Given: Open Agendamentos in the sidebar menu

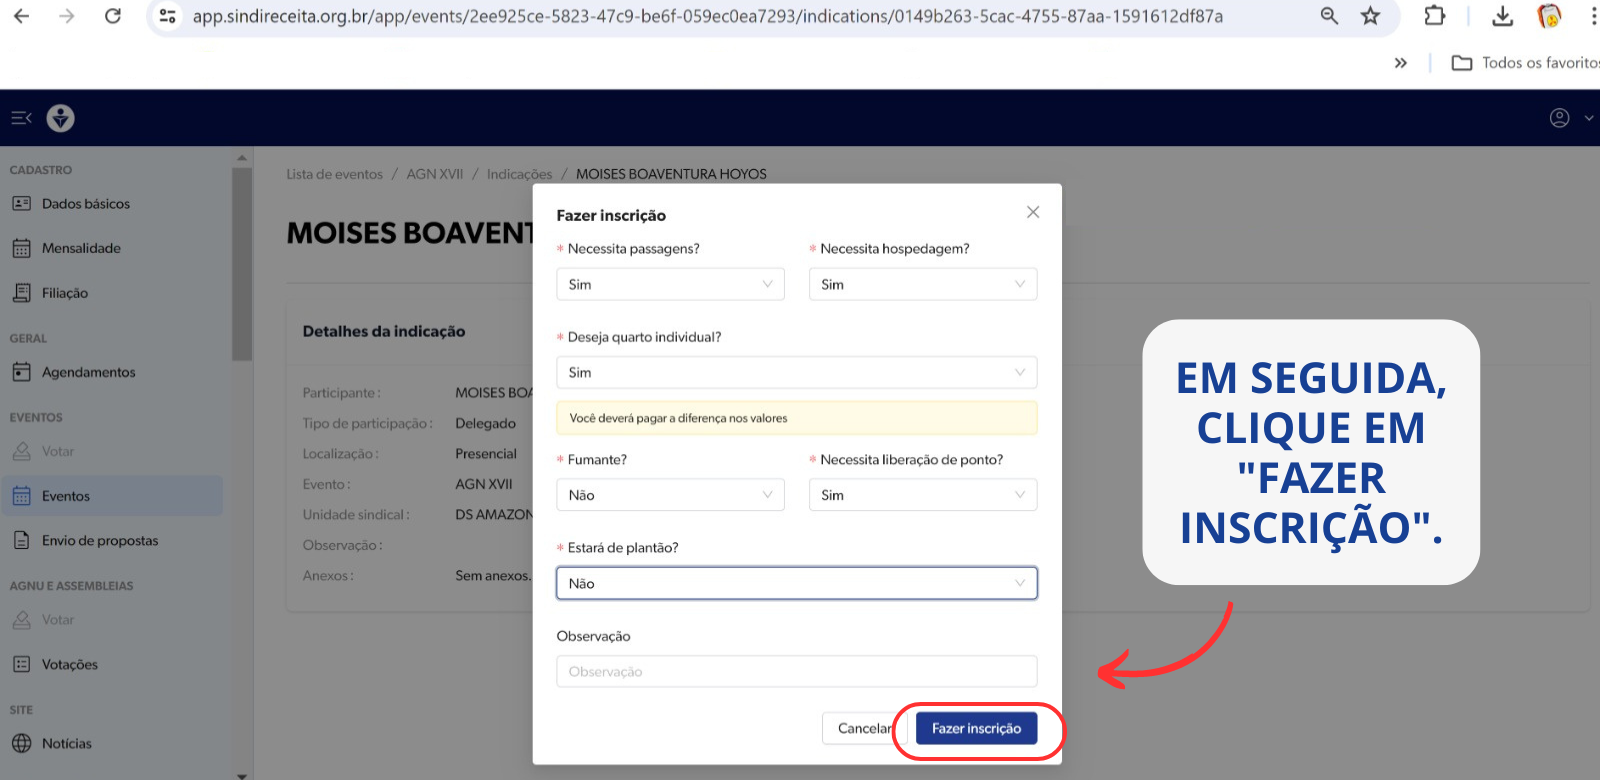Looking at the screenshot, I should point(88,372).
